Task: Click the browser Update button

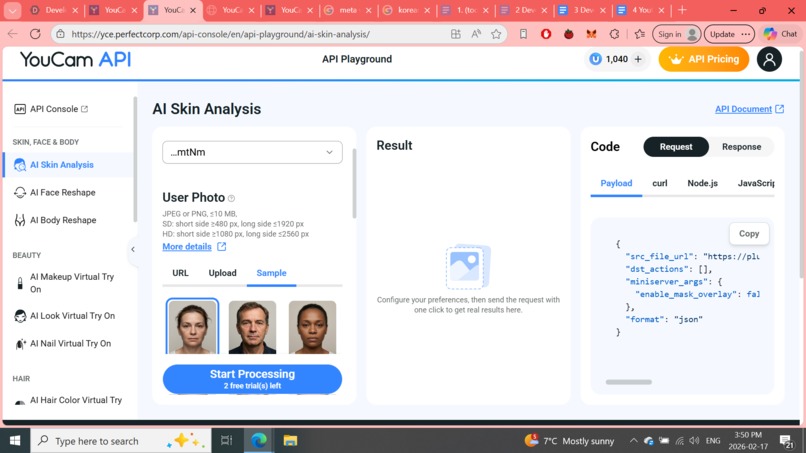Action: [729, 34]
